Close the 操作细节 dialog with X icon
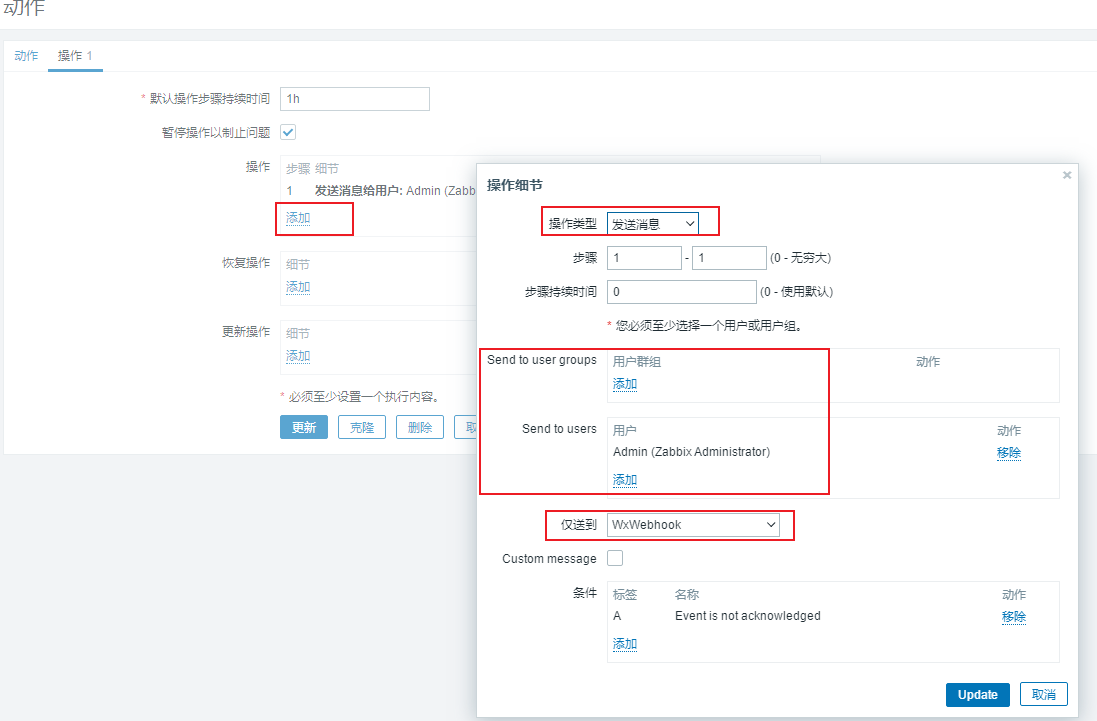 1066,174
